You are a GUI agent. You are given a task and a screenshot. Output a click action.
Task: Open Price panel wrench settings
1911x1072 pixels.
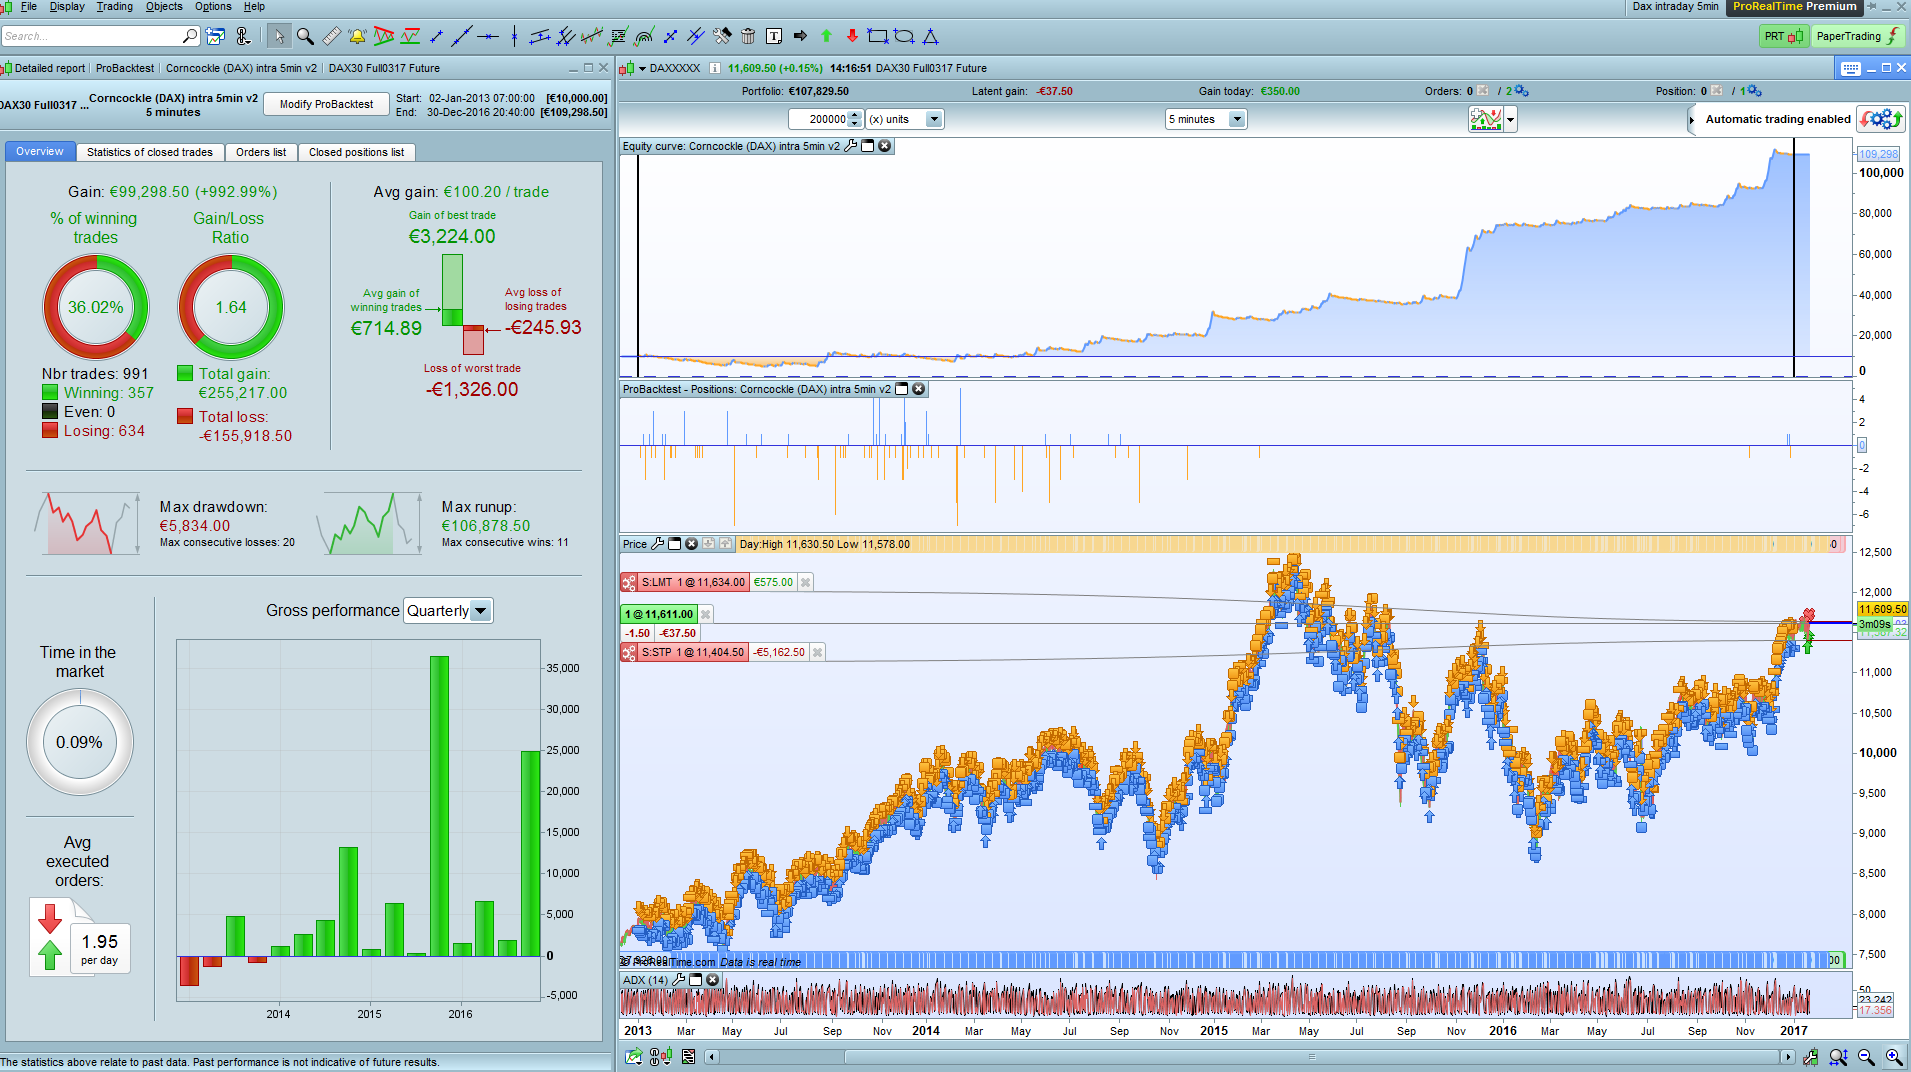[657, 544]
